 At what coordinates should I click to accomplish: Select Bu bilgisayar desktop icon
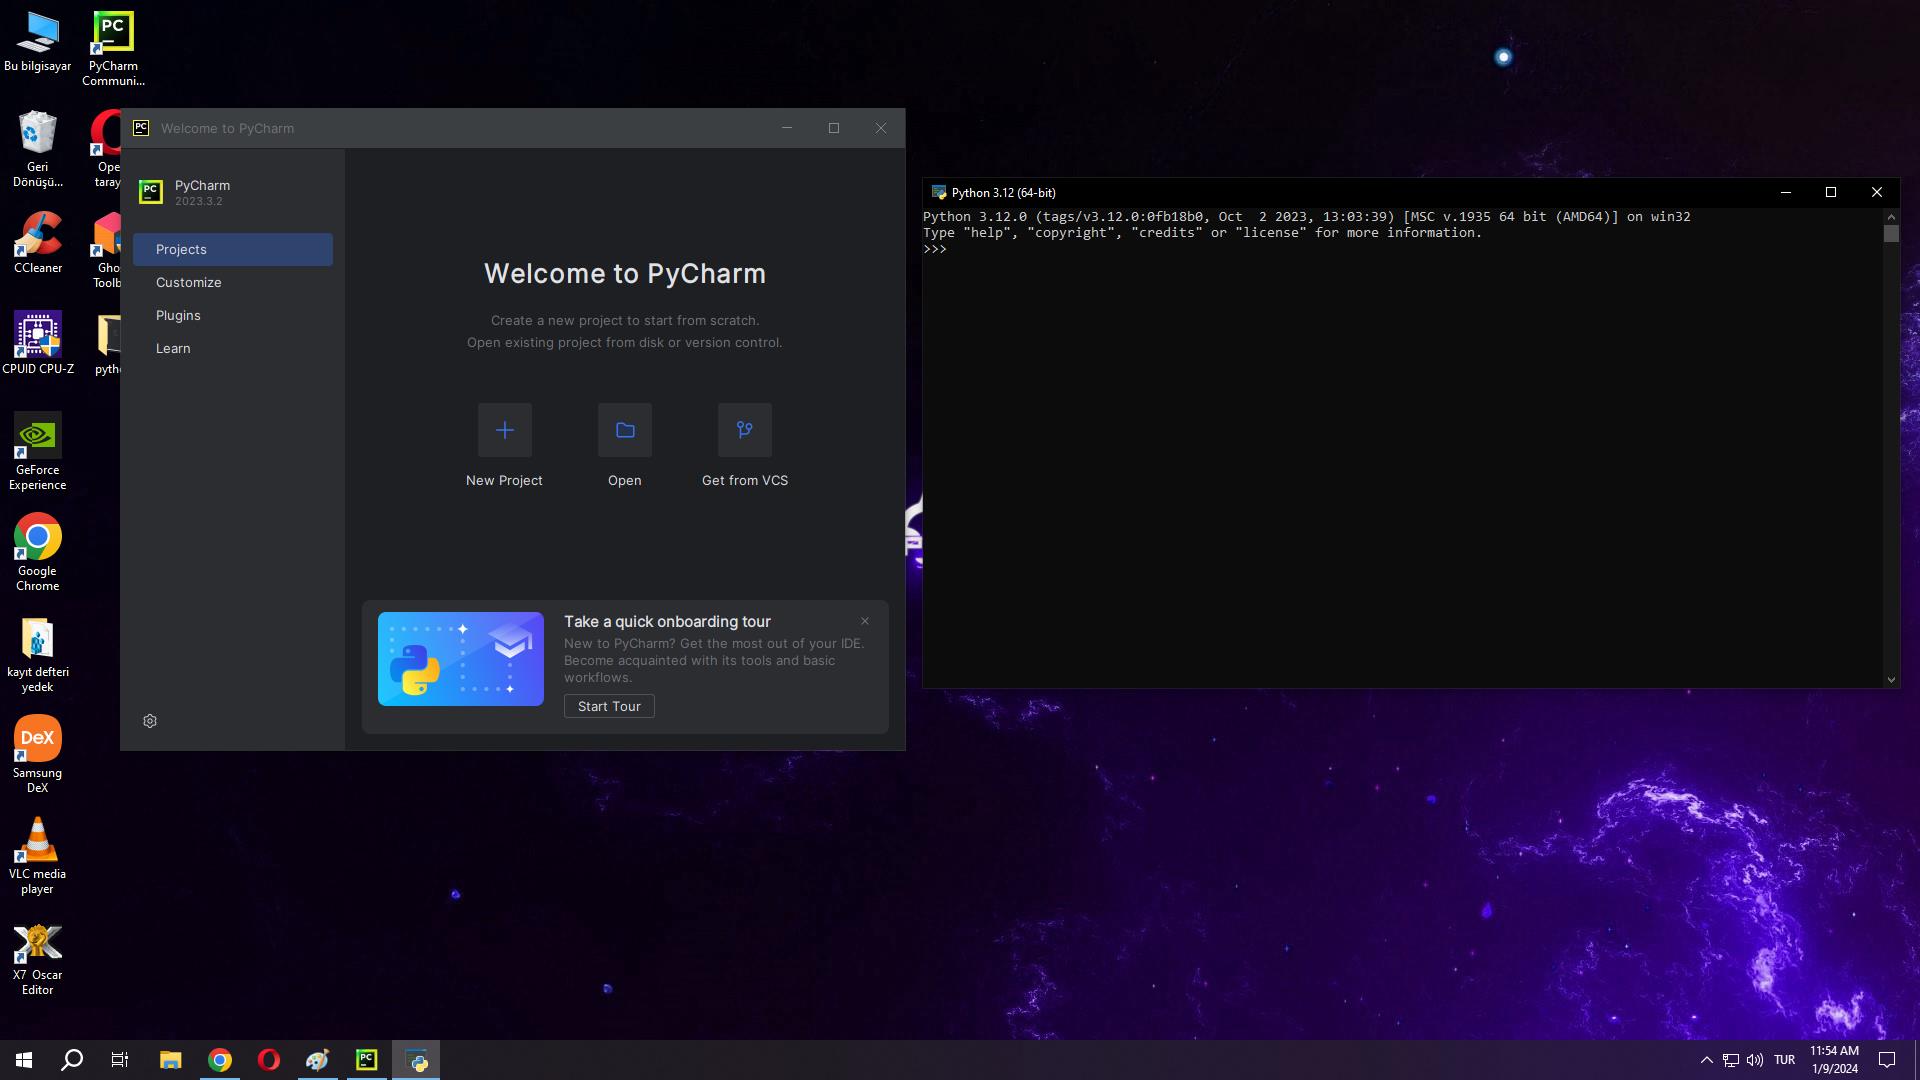coord(38,42)
